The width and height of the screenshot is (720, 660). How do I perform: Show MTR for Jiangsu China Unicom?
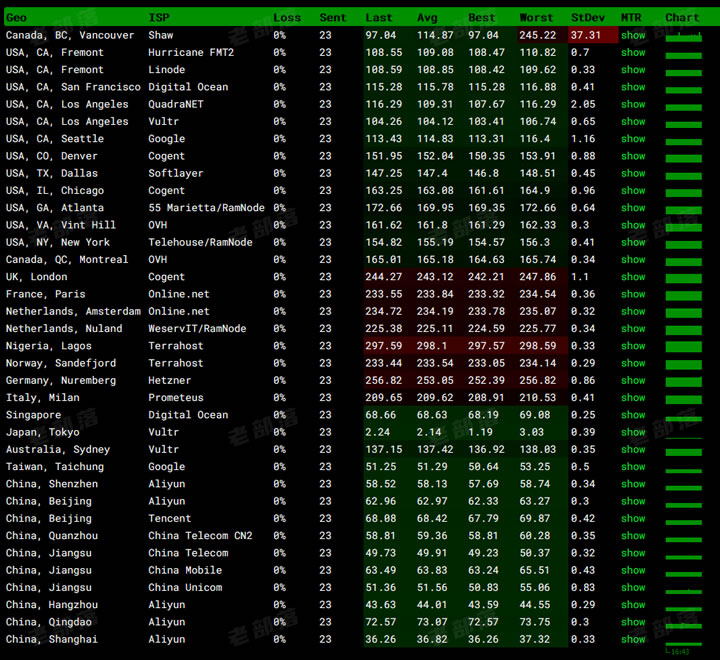coord(633,587)
